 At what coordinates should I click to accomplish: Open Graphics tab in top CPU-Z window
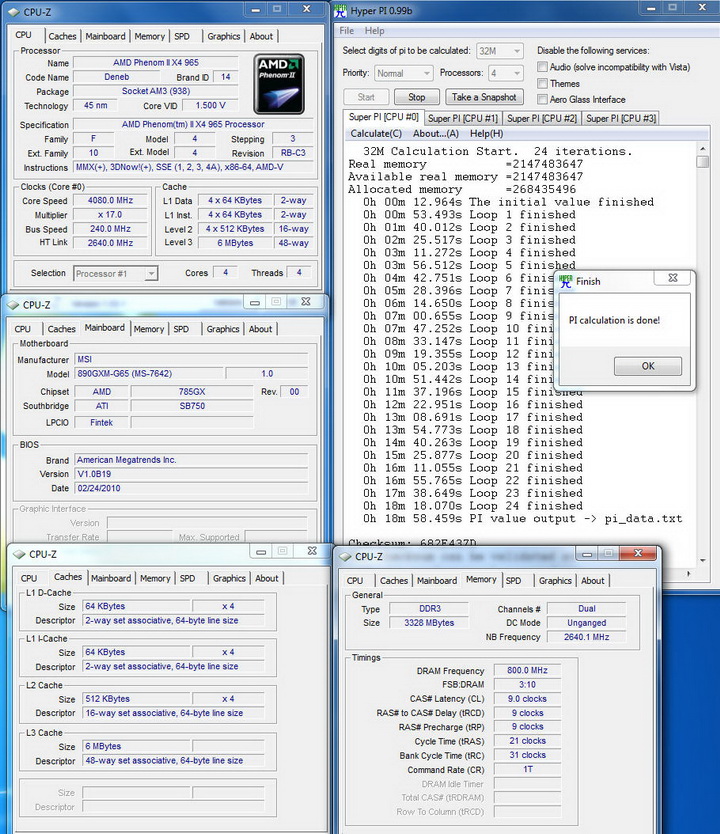(223, 36)
